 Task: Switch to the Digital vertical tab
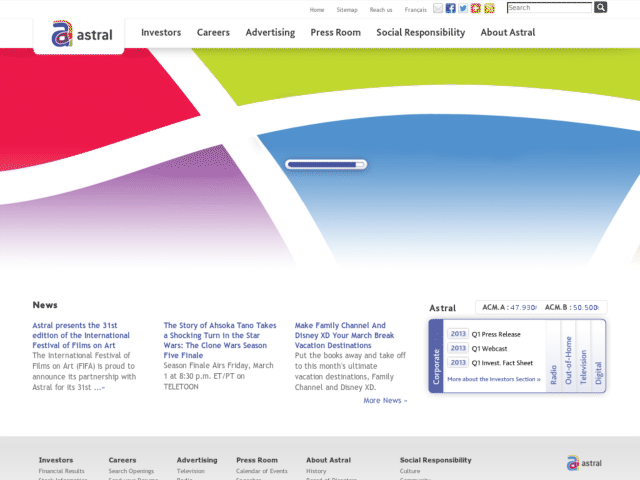point(598,356)
